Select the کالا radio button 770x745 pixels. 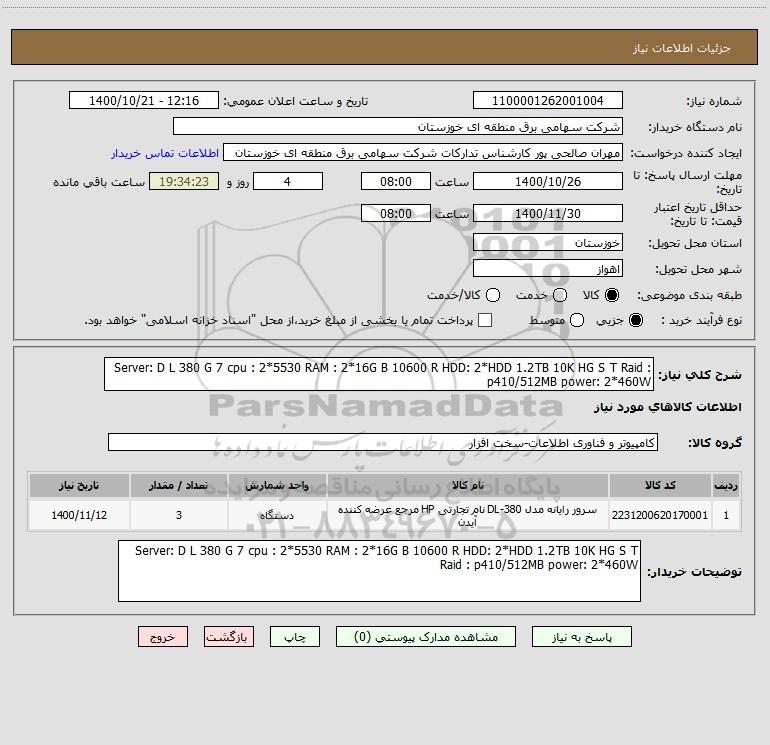613,296
